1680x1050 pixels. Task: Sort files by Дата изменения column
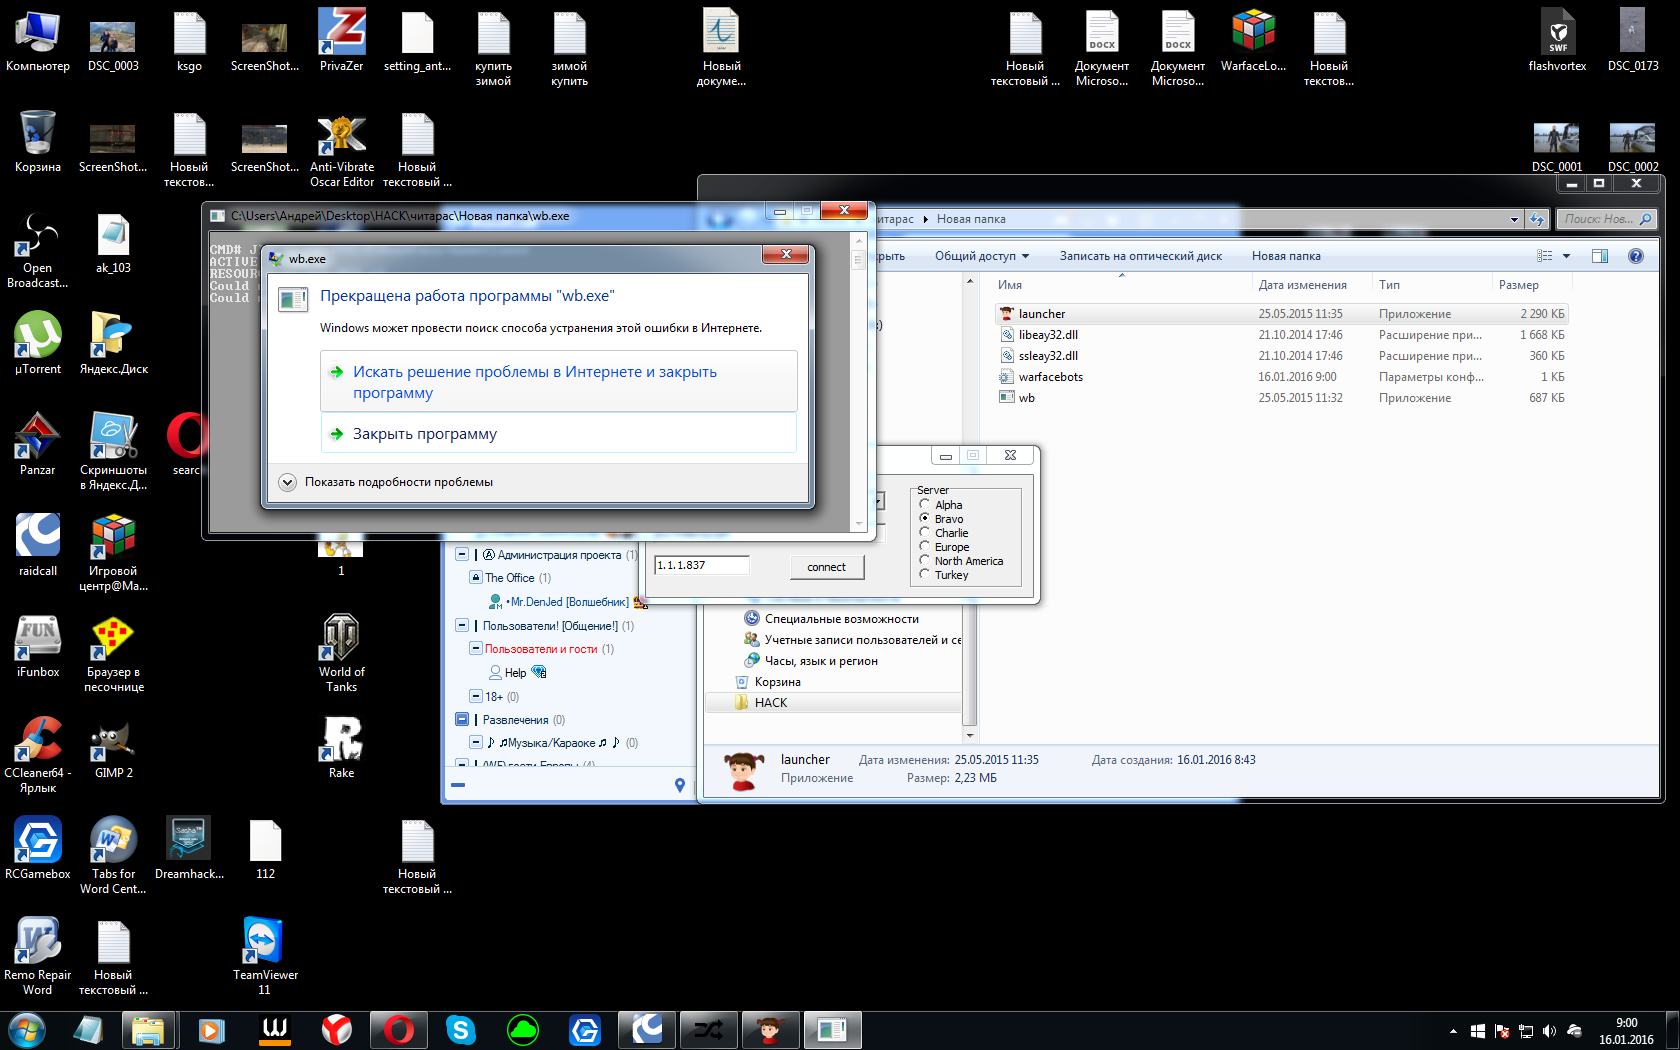1311,285
